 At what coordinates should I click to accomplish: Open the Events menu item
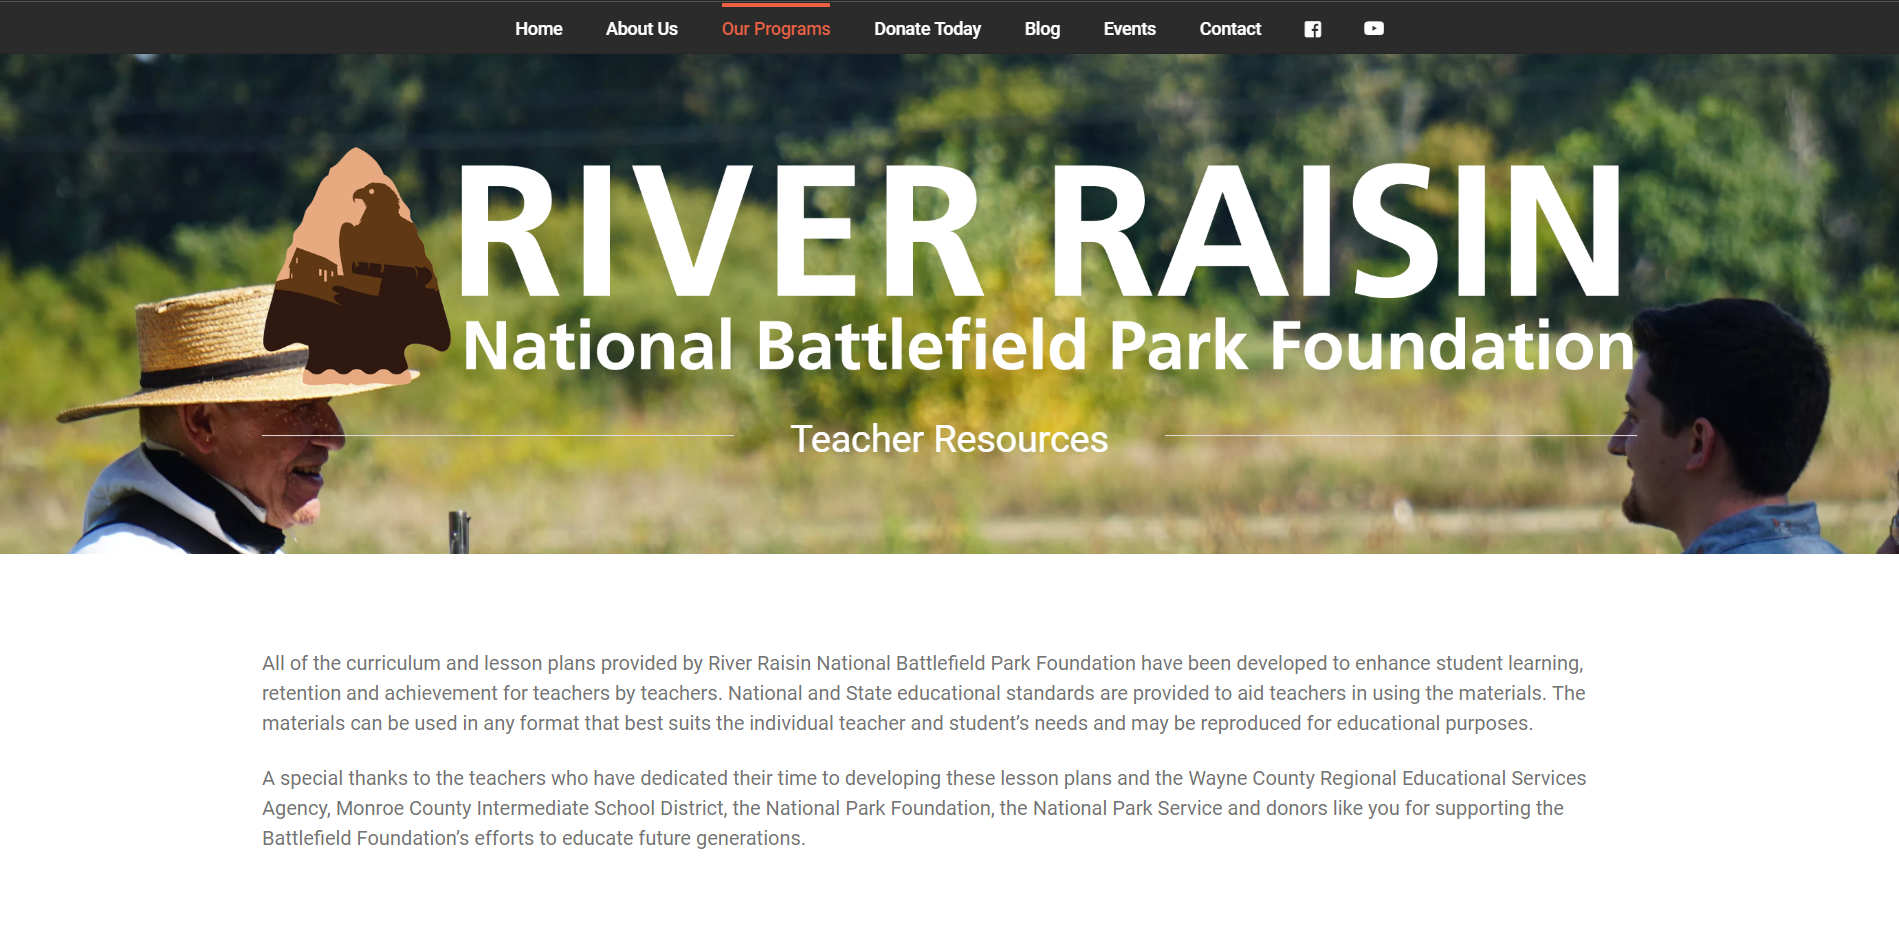click(1129, 29)
